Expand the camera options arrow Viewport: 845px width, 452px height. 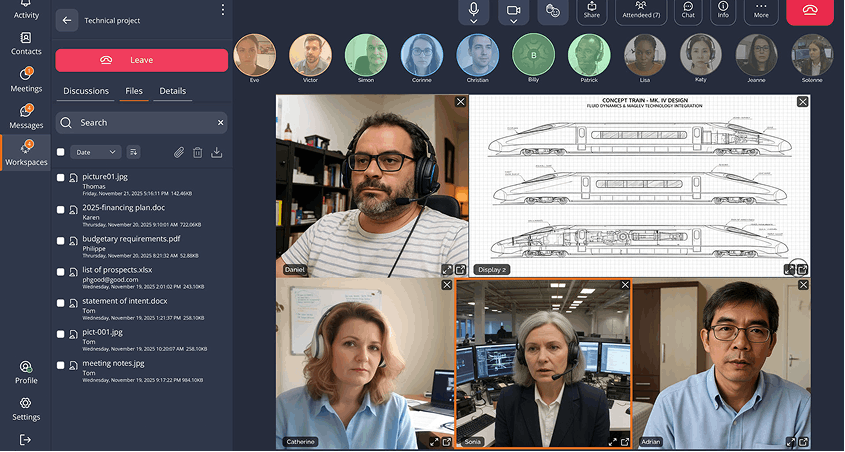click(513, 19)
